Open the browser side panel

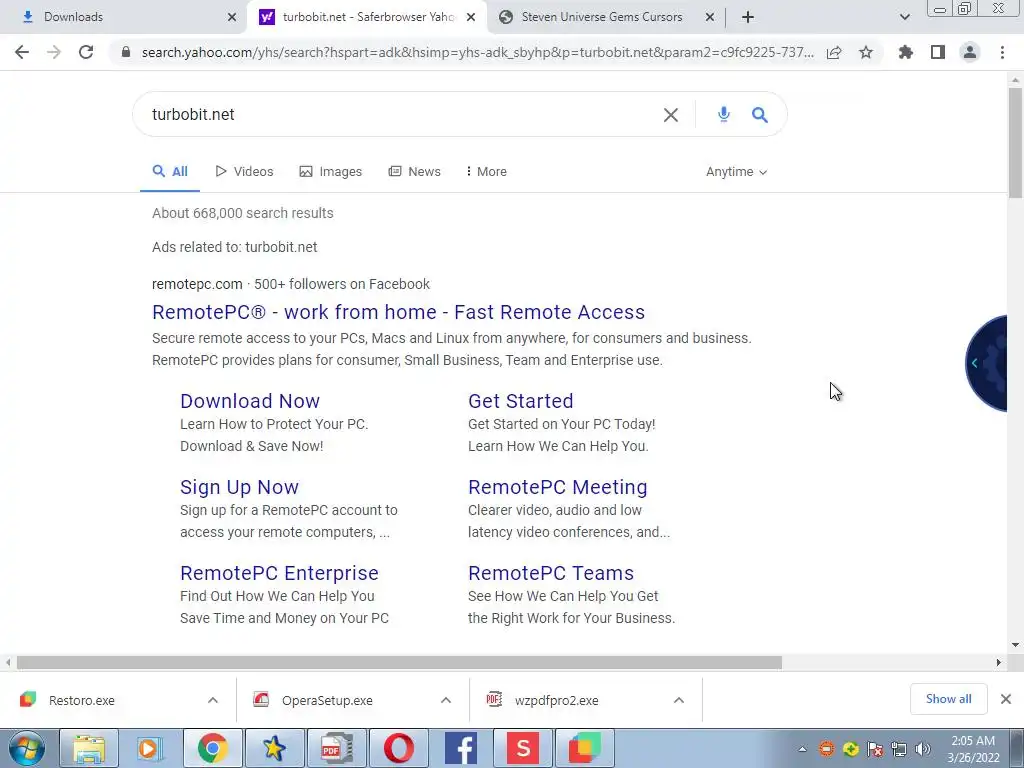[x=938, y=52]
